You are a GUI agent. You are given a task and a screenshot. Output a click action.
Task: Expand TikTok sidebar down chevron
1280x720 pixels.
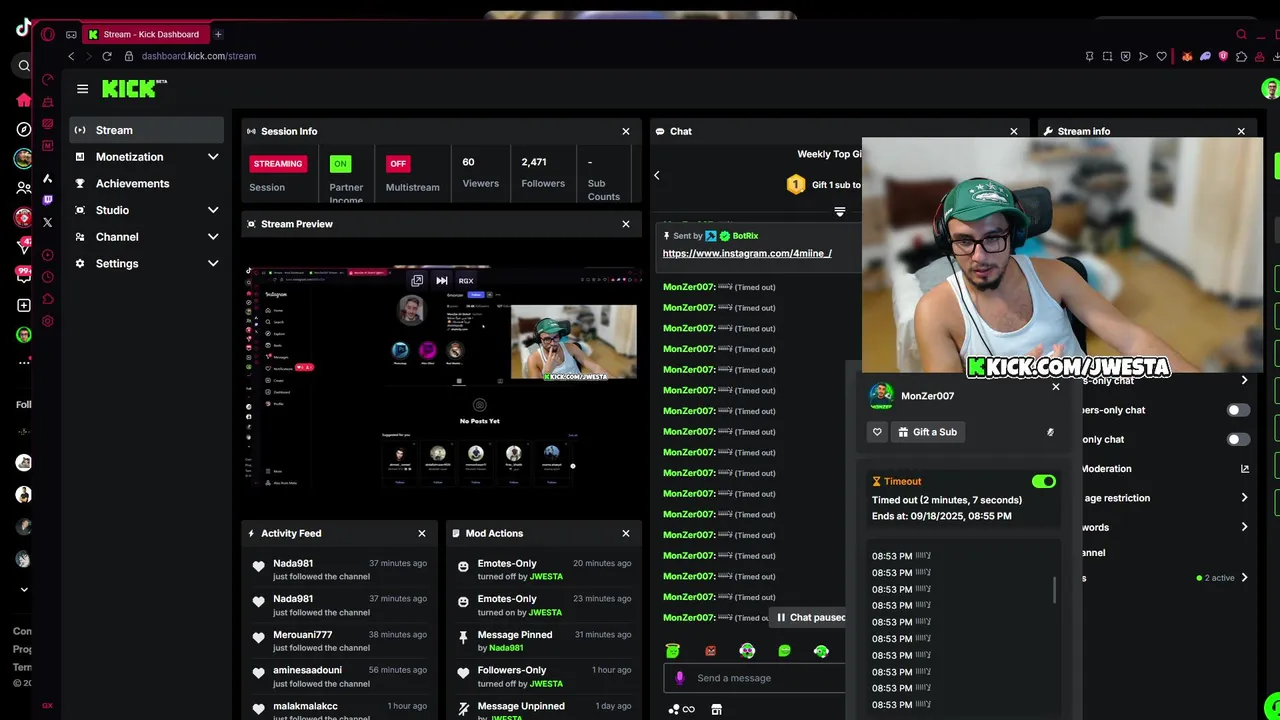click(24, 590)
